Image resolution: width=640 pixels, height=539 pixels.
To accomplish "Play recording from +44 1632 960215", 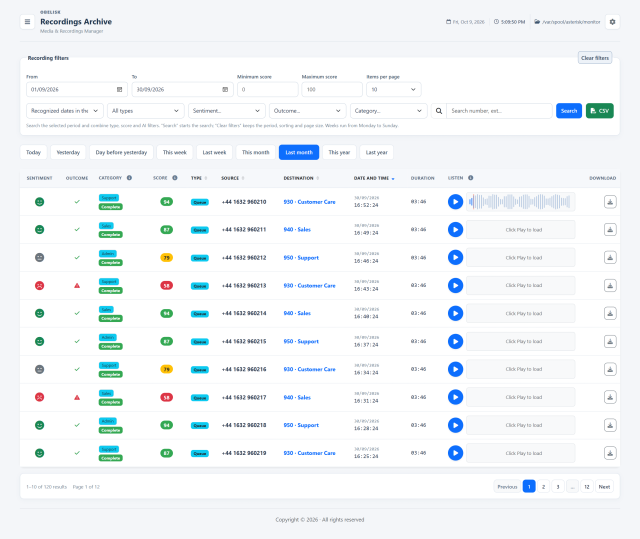I will pyautogui.click(x=455, y=341).
